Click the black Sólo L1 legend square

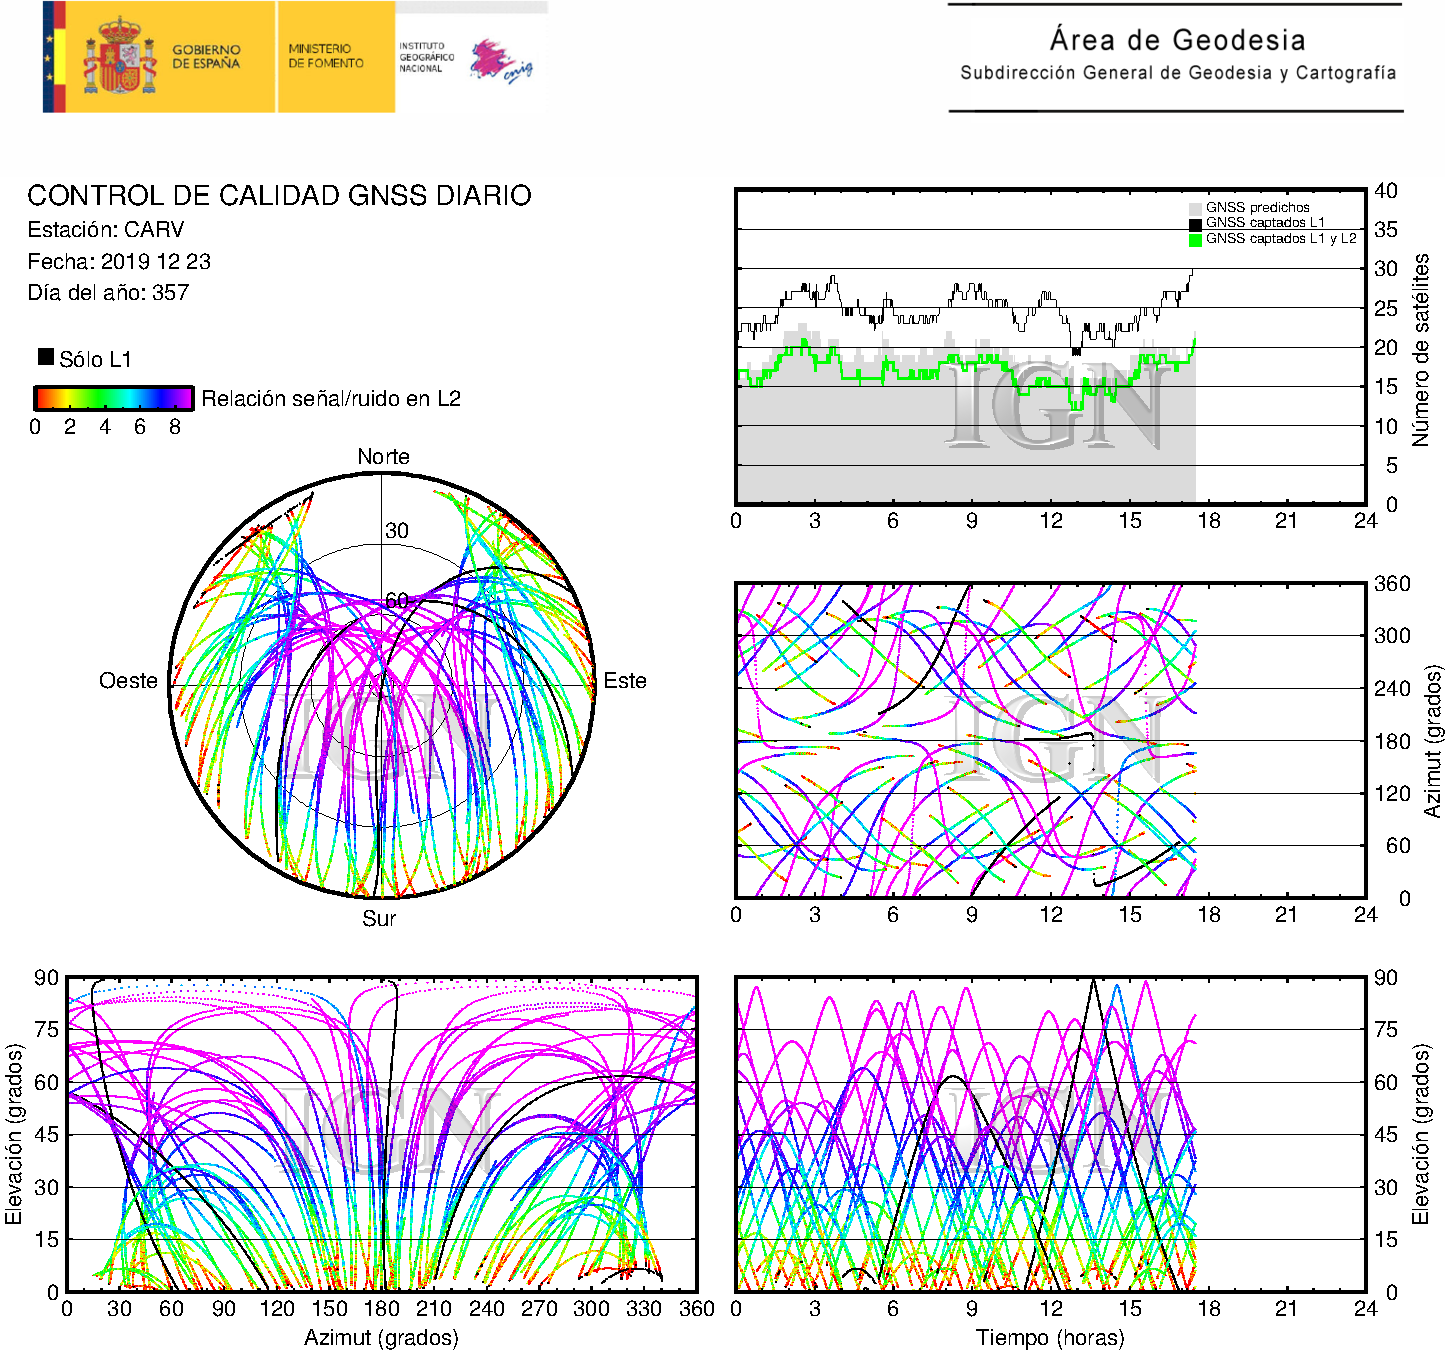45,357
